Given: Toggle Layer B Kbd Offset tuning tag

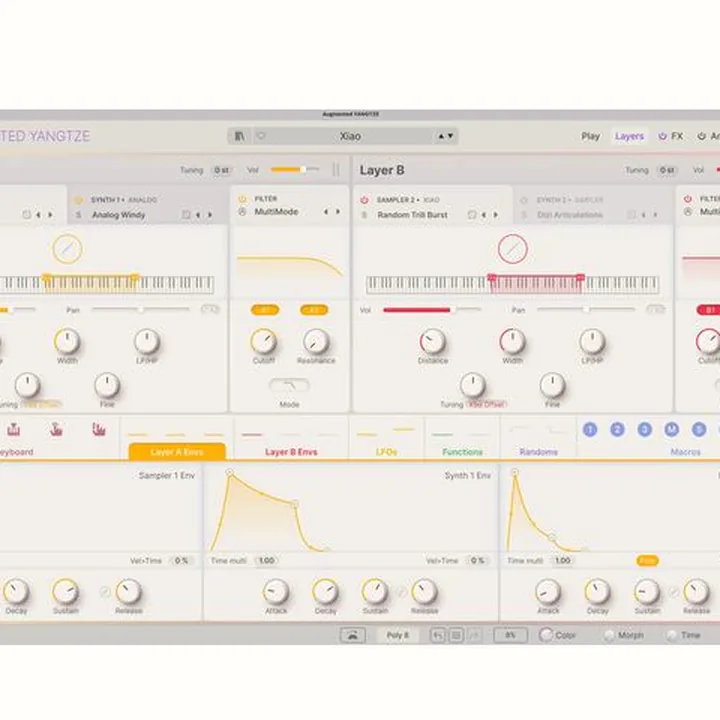Looking at the screenshot, I should (x=487, y=405).
